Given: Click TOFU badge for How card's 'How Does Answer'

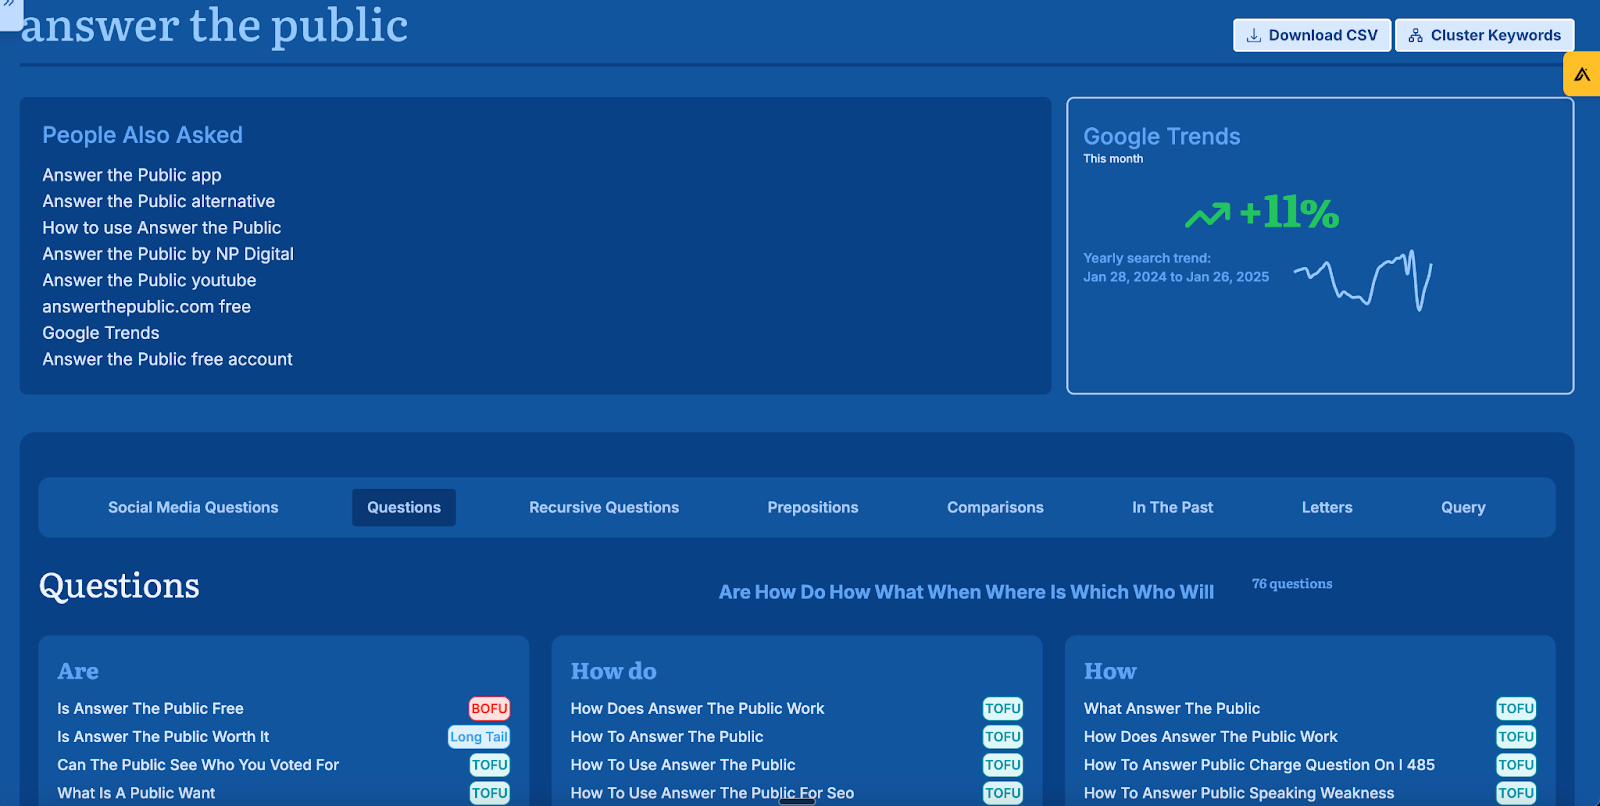Looking at the screenshot, I should [1516, 737].
